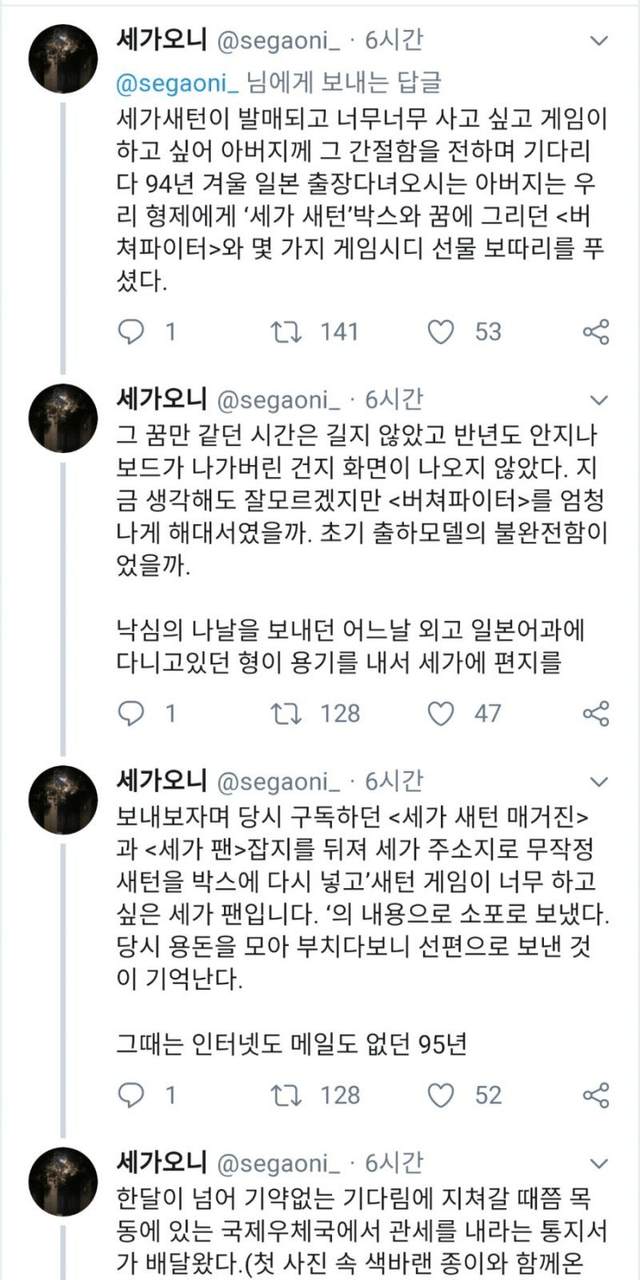Open the chevron menu on the '세가새턴이 발매되고' tweet
This screenshot has width=640, height=1280.
click(600, 41)
